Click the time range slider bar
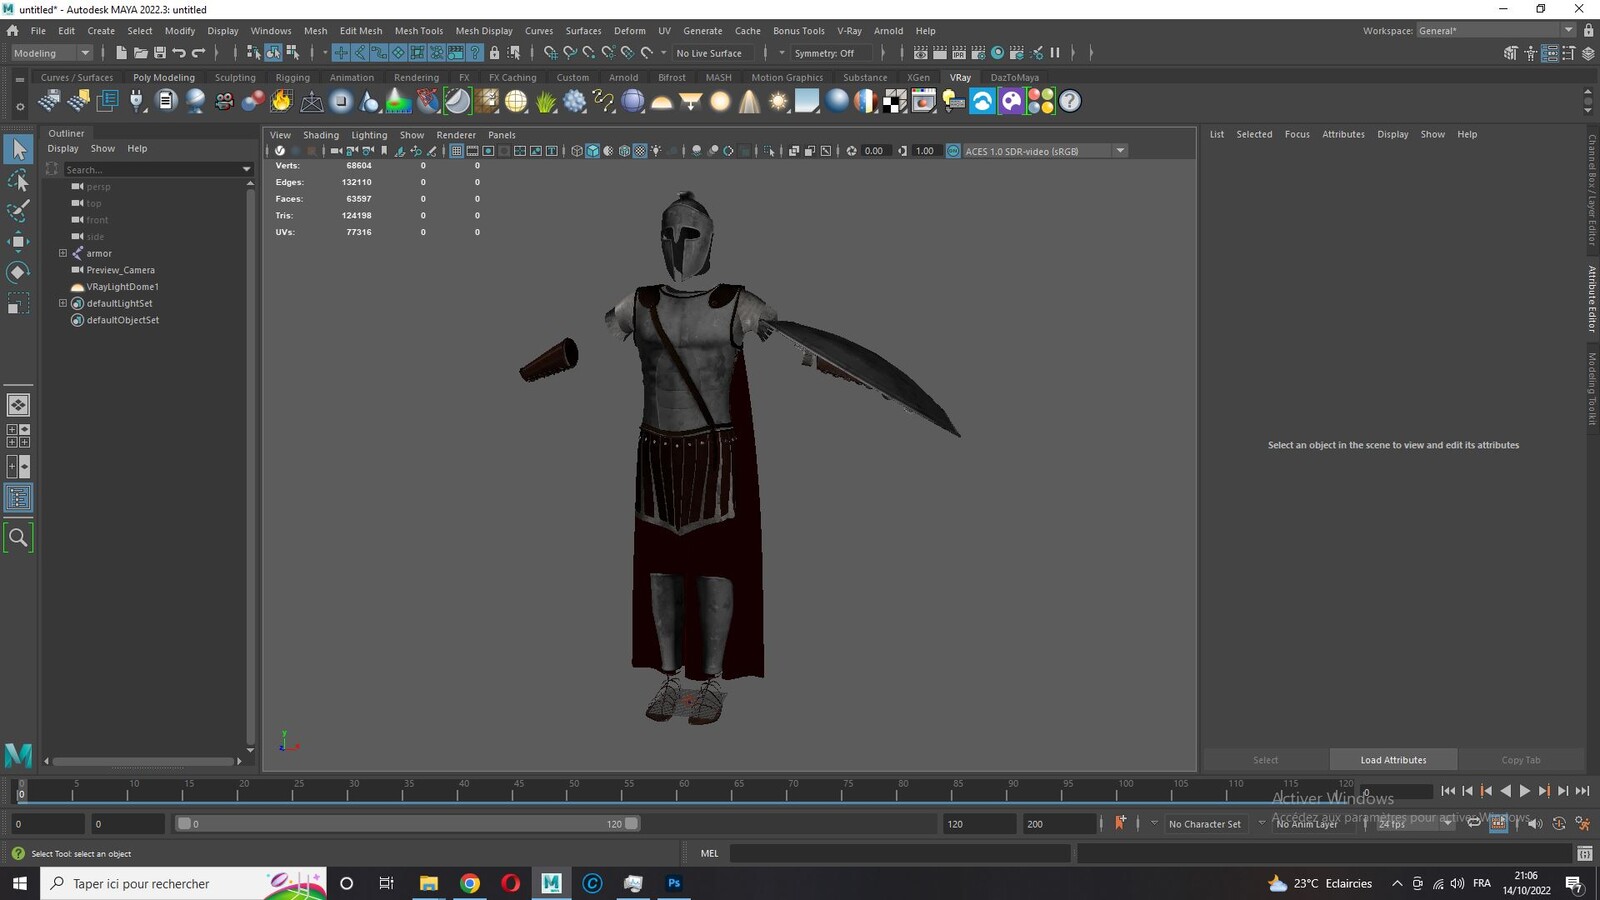 408,824
